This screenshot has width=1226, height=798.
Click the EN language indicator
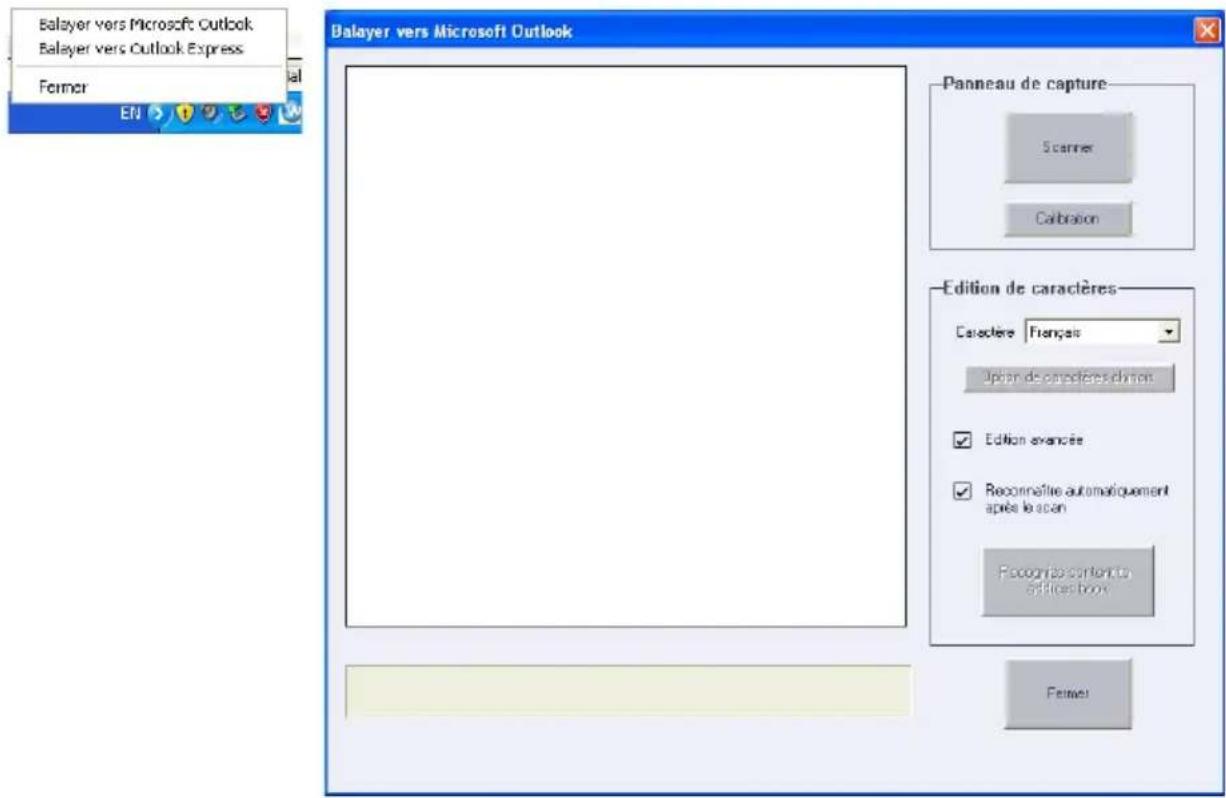pyautogui.click(x=130, y=115)
